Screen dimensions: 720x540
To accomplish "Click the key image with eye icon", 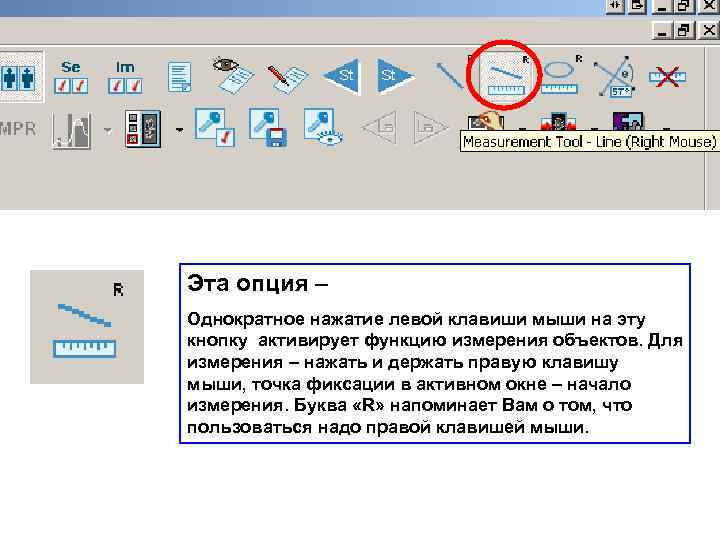I will pyautogui.click(x=323, y=127).
